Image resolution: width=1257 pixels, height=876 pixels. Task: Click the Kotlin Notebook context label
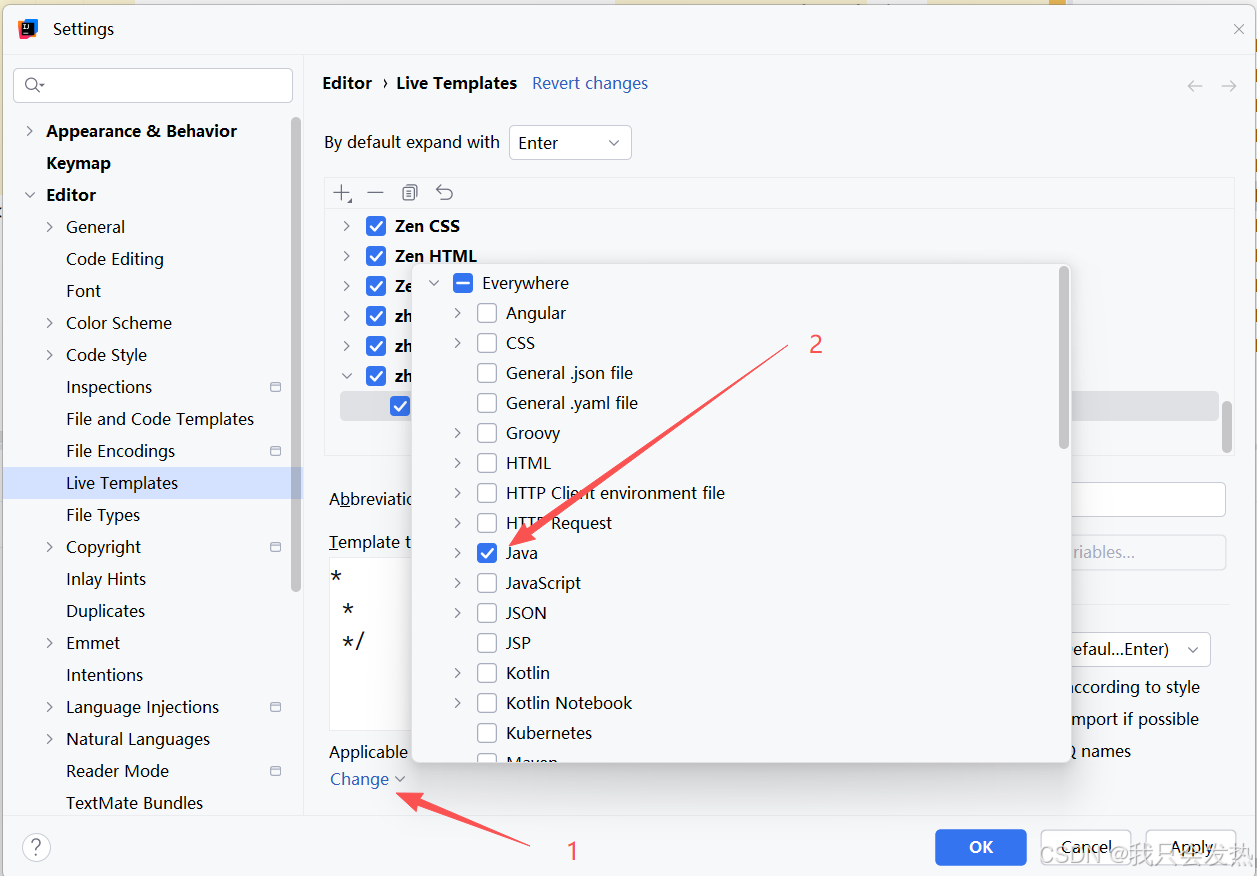click(x=569, y=703)
